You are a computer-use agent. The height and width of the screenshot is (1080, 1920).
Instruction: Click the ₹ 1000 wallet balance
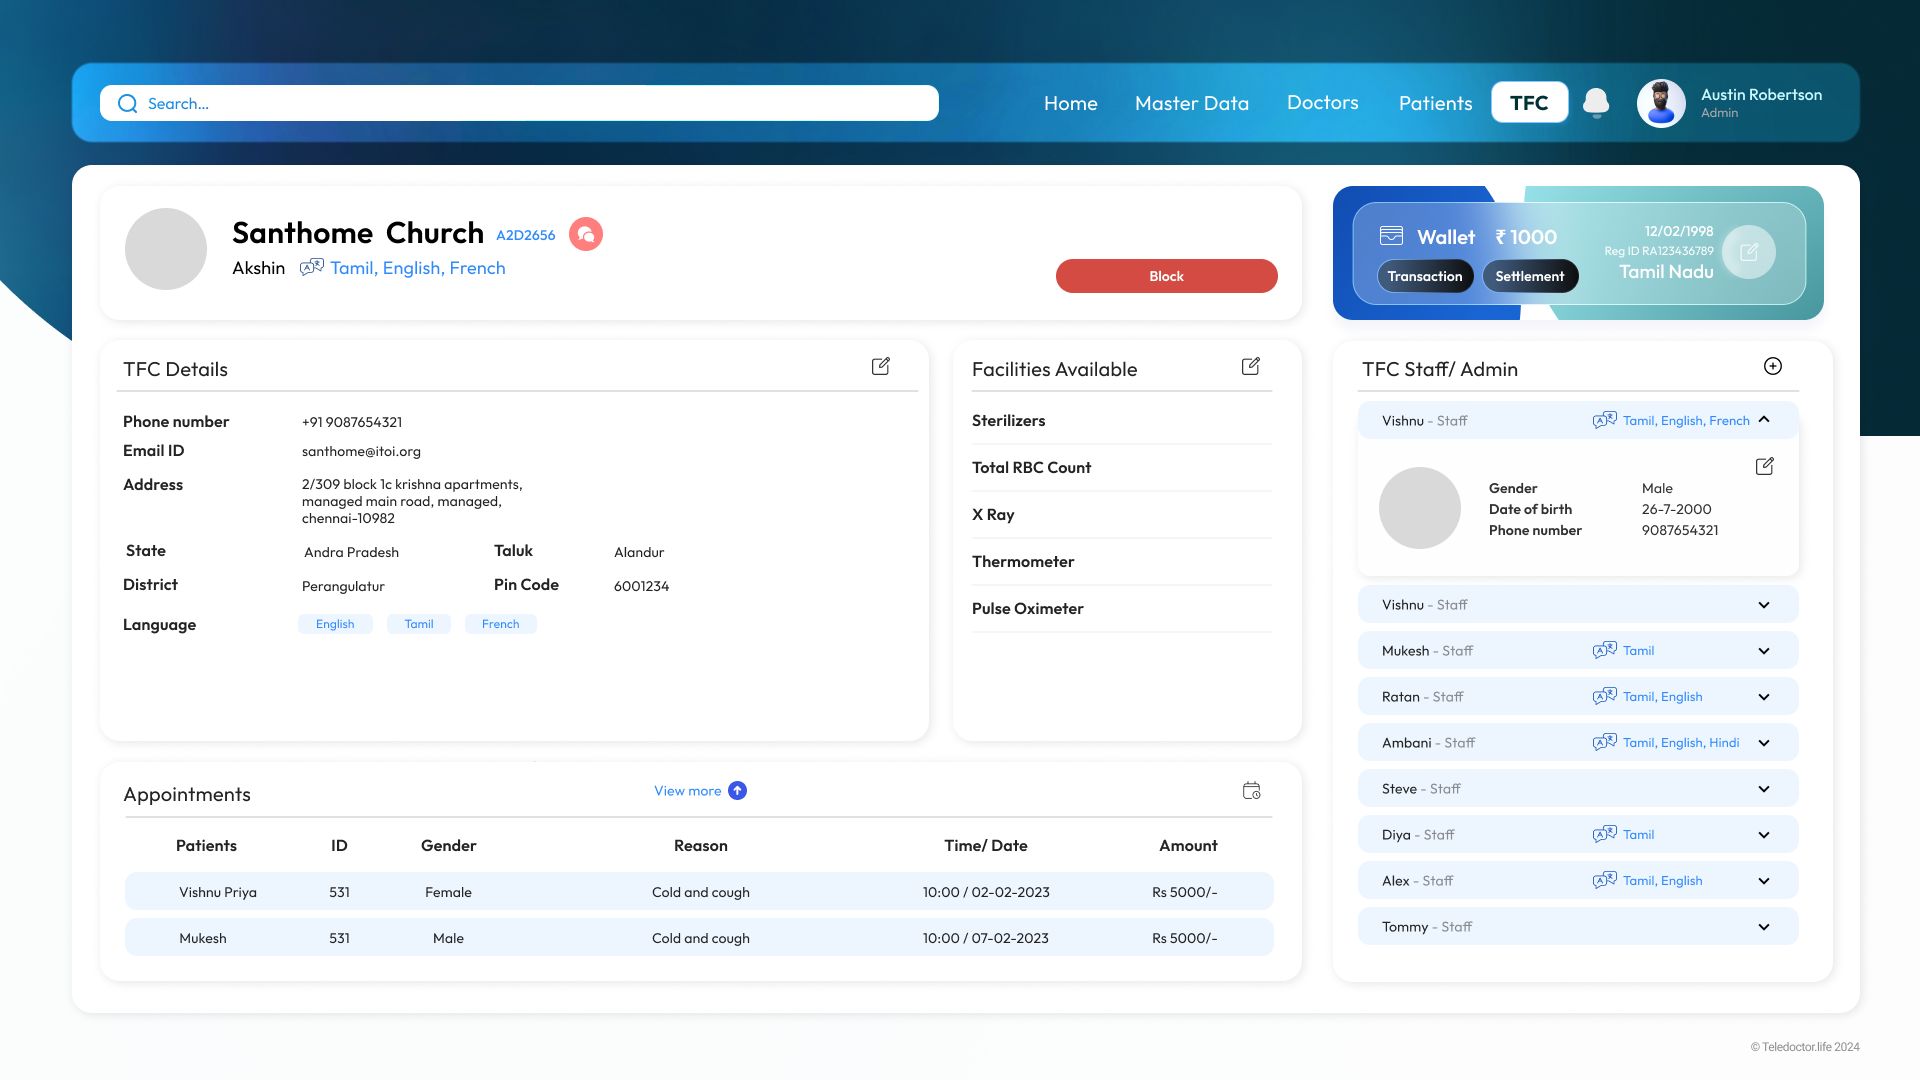point(1526,237)
